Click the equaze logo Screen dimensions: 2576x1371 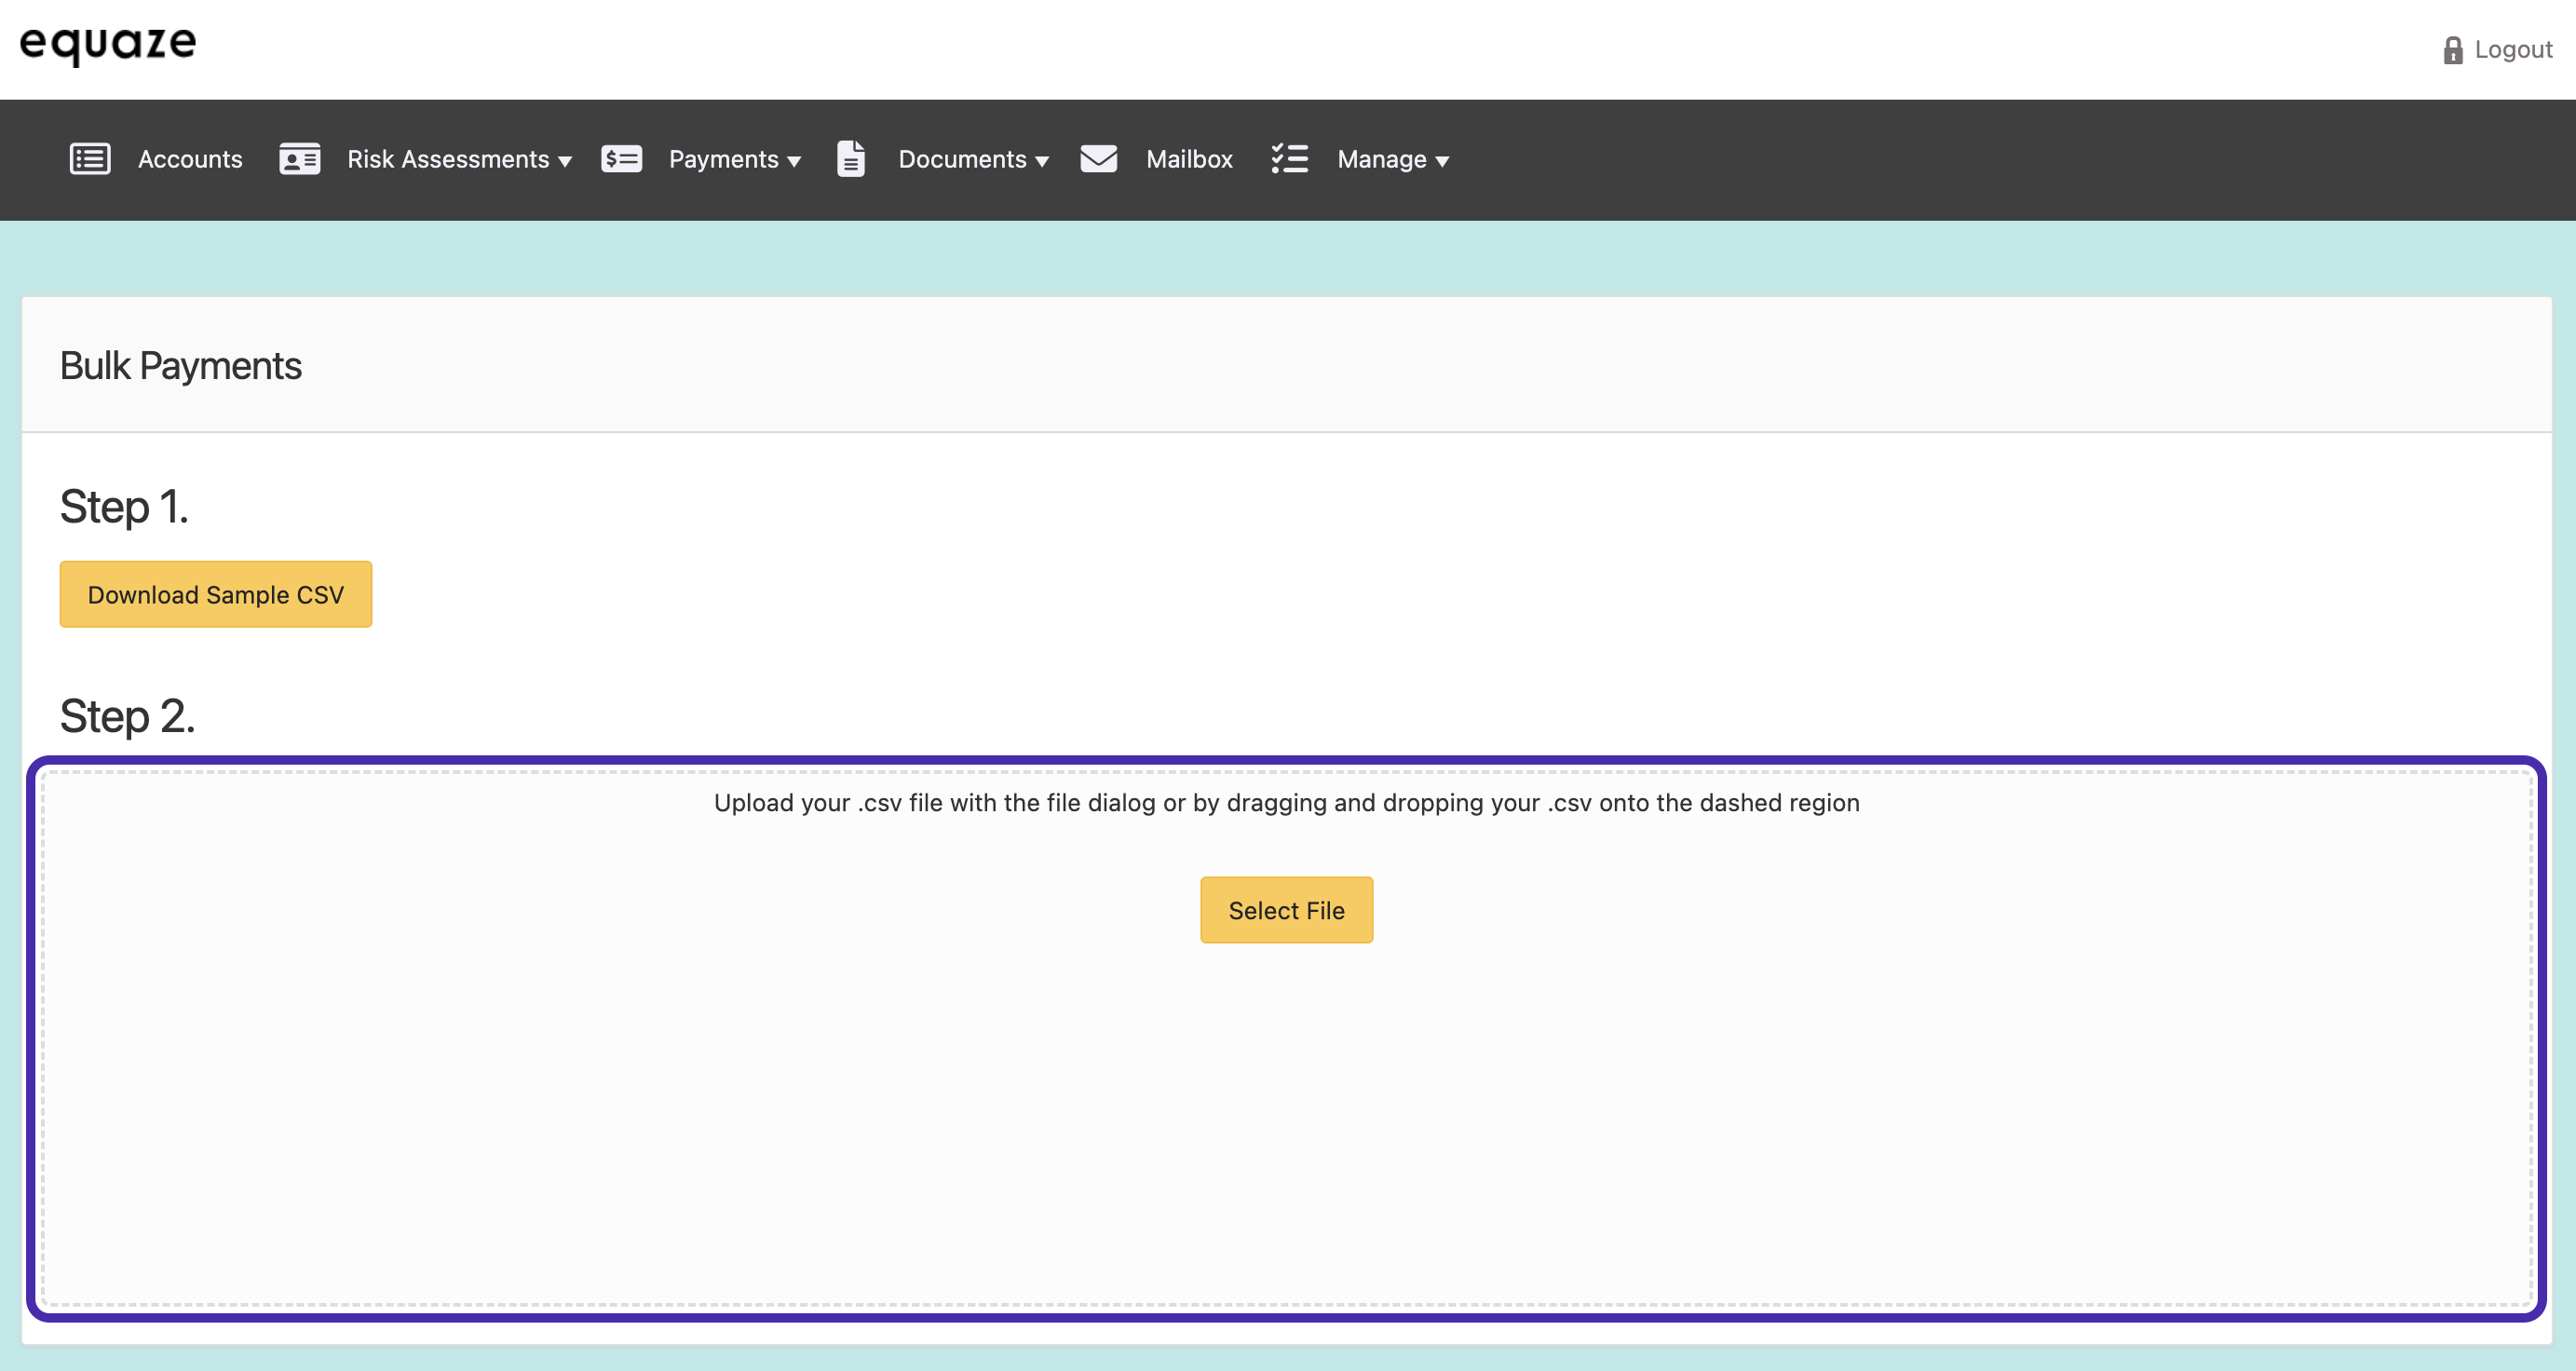tap(108, 44)
